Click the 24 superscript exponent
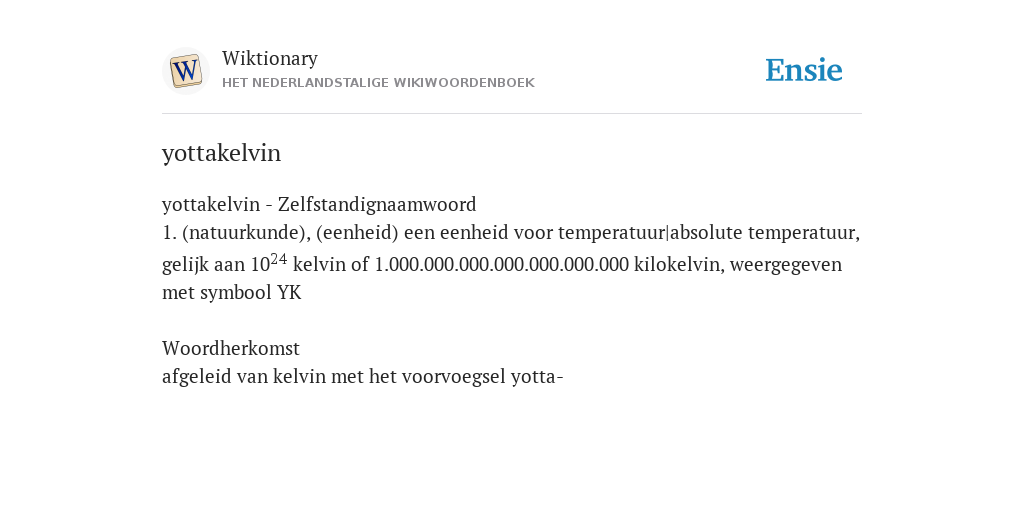Viewport: 1024px width, 512px height. coord(278,259)
